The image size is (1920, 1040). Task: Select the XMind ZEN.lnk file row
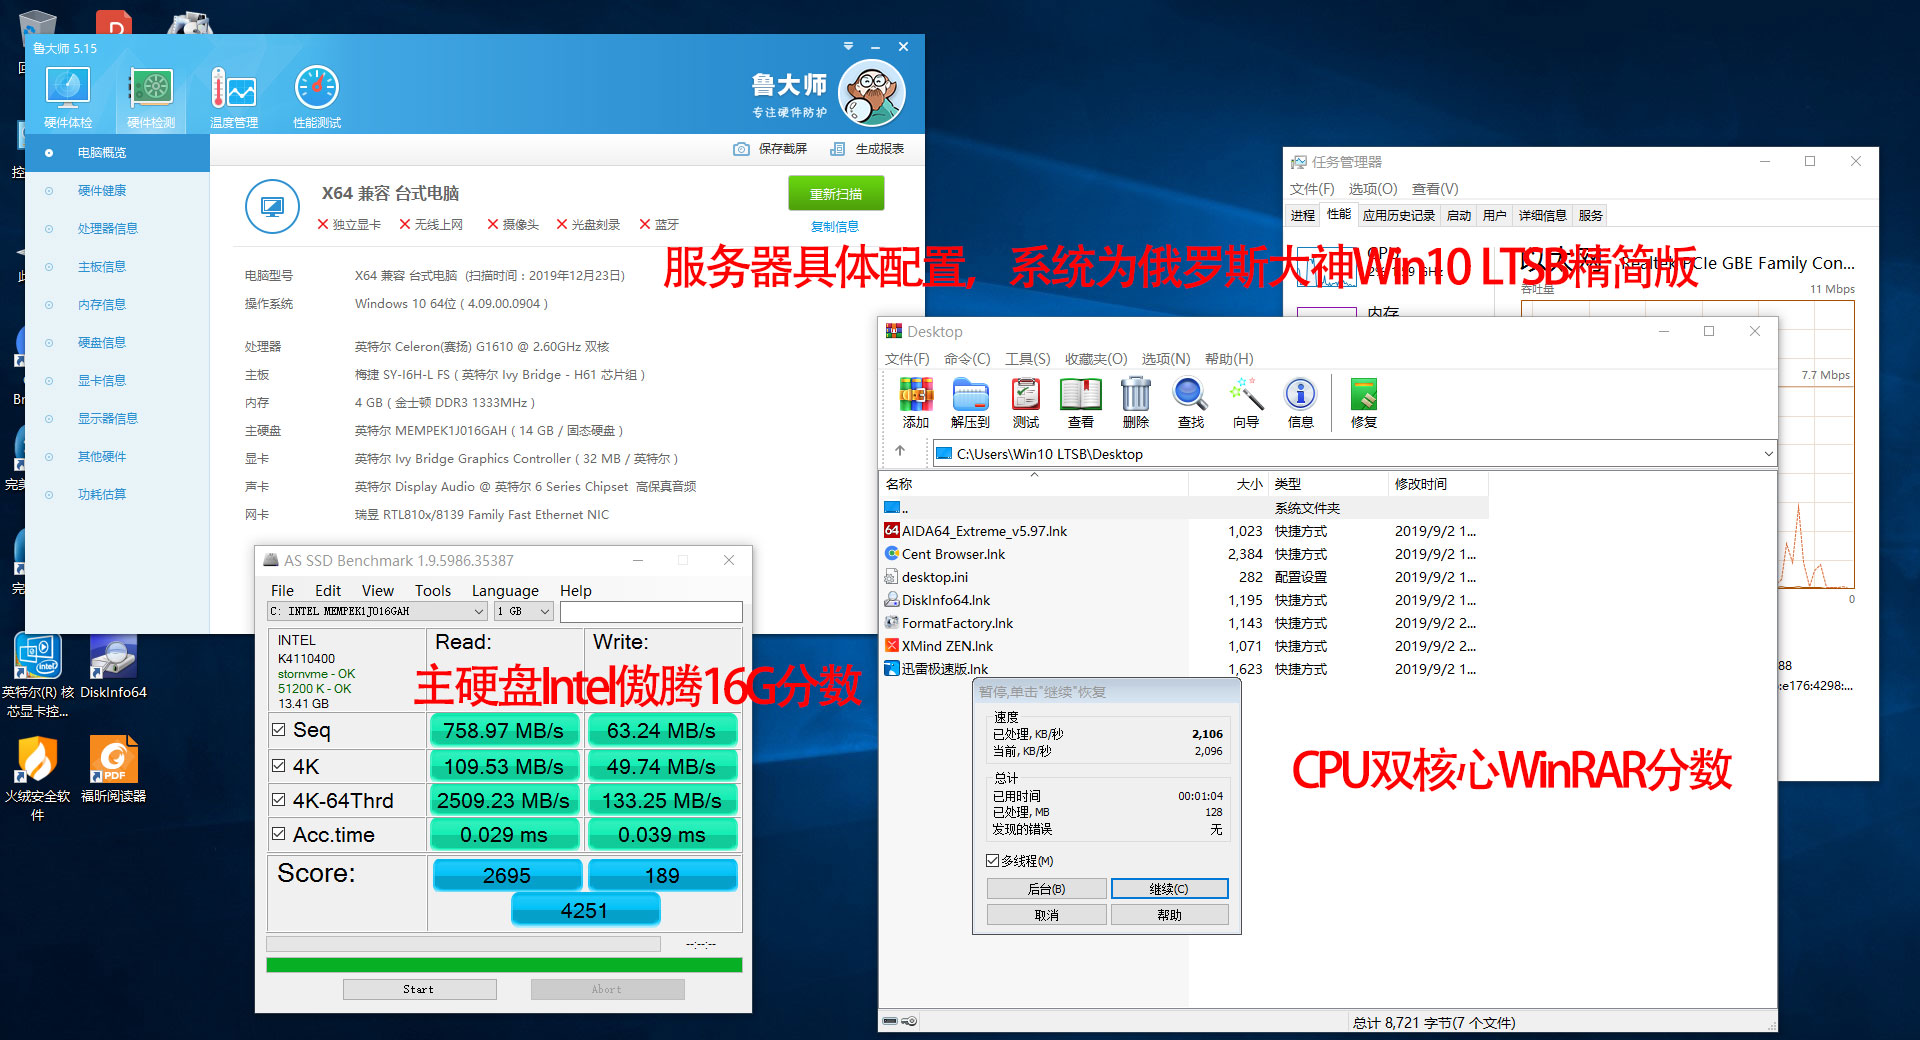(947, 646)
